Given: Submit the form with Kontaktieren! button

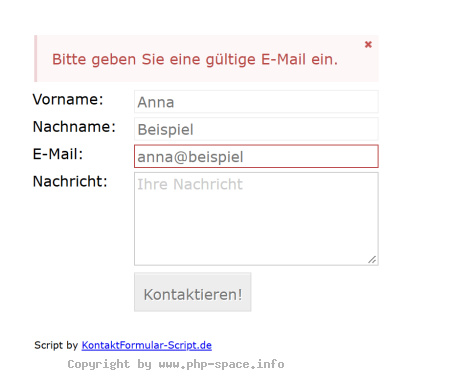Looking at the screenshot, I should [x=193, y=292].
